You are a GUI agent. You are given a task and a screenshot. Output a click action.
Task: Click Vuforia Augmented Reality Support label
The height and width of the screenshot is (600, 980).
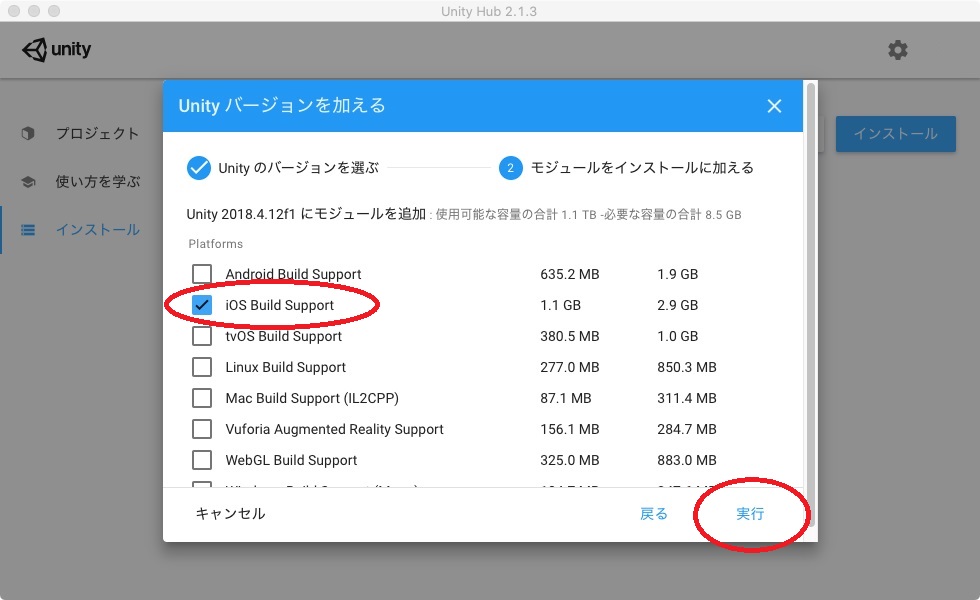tap(334, 429)
